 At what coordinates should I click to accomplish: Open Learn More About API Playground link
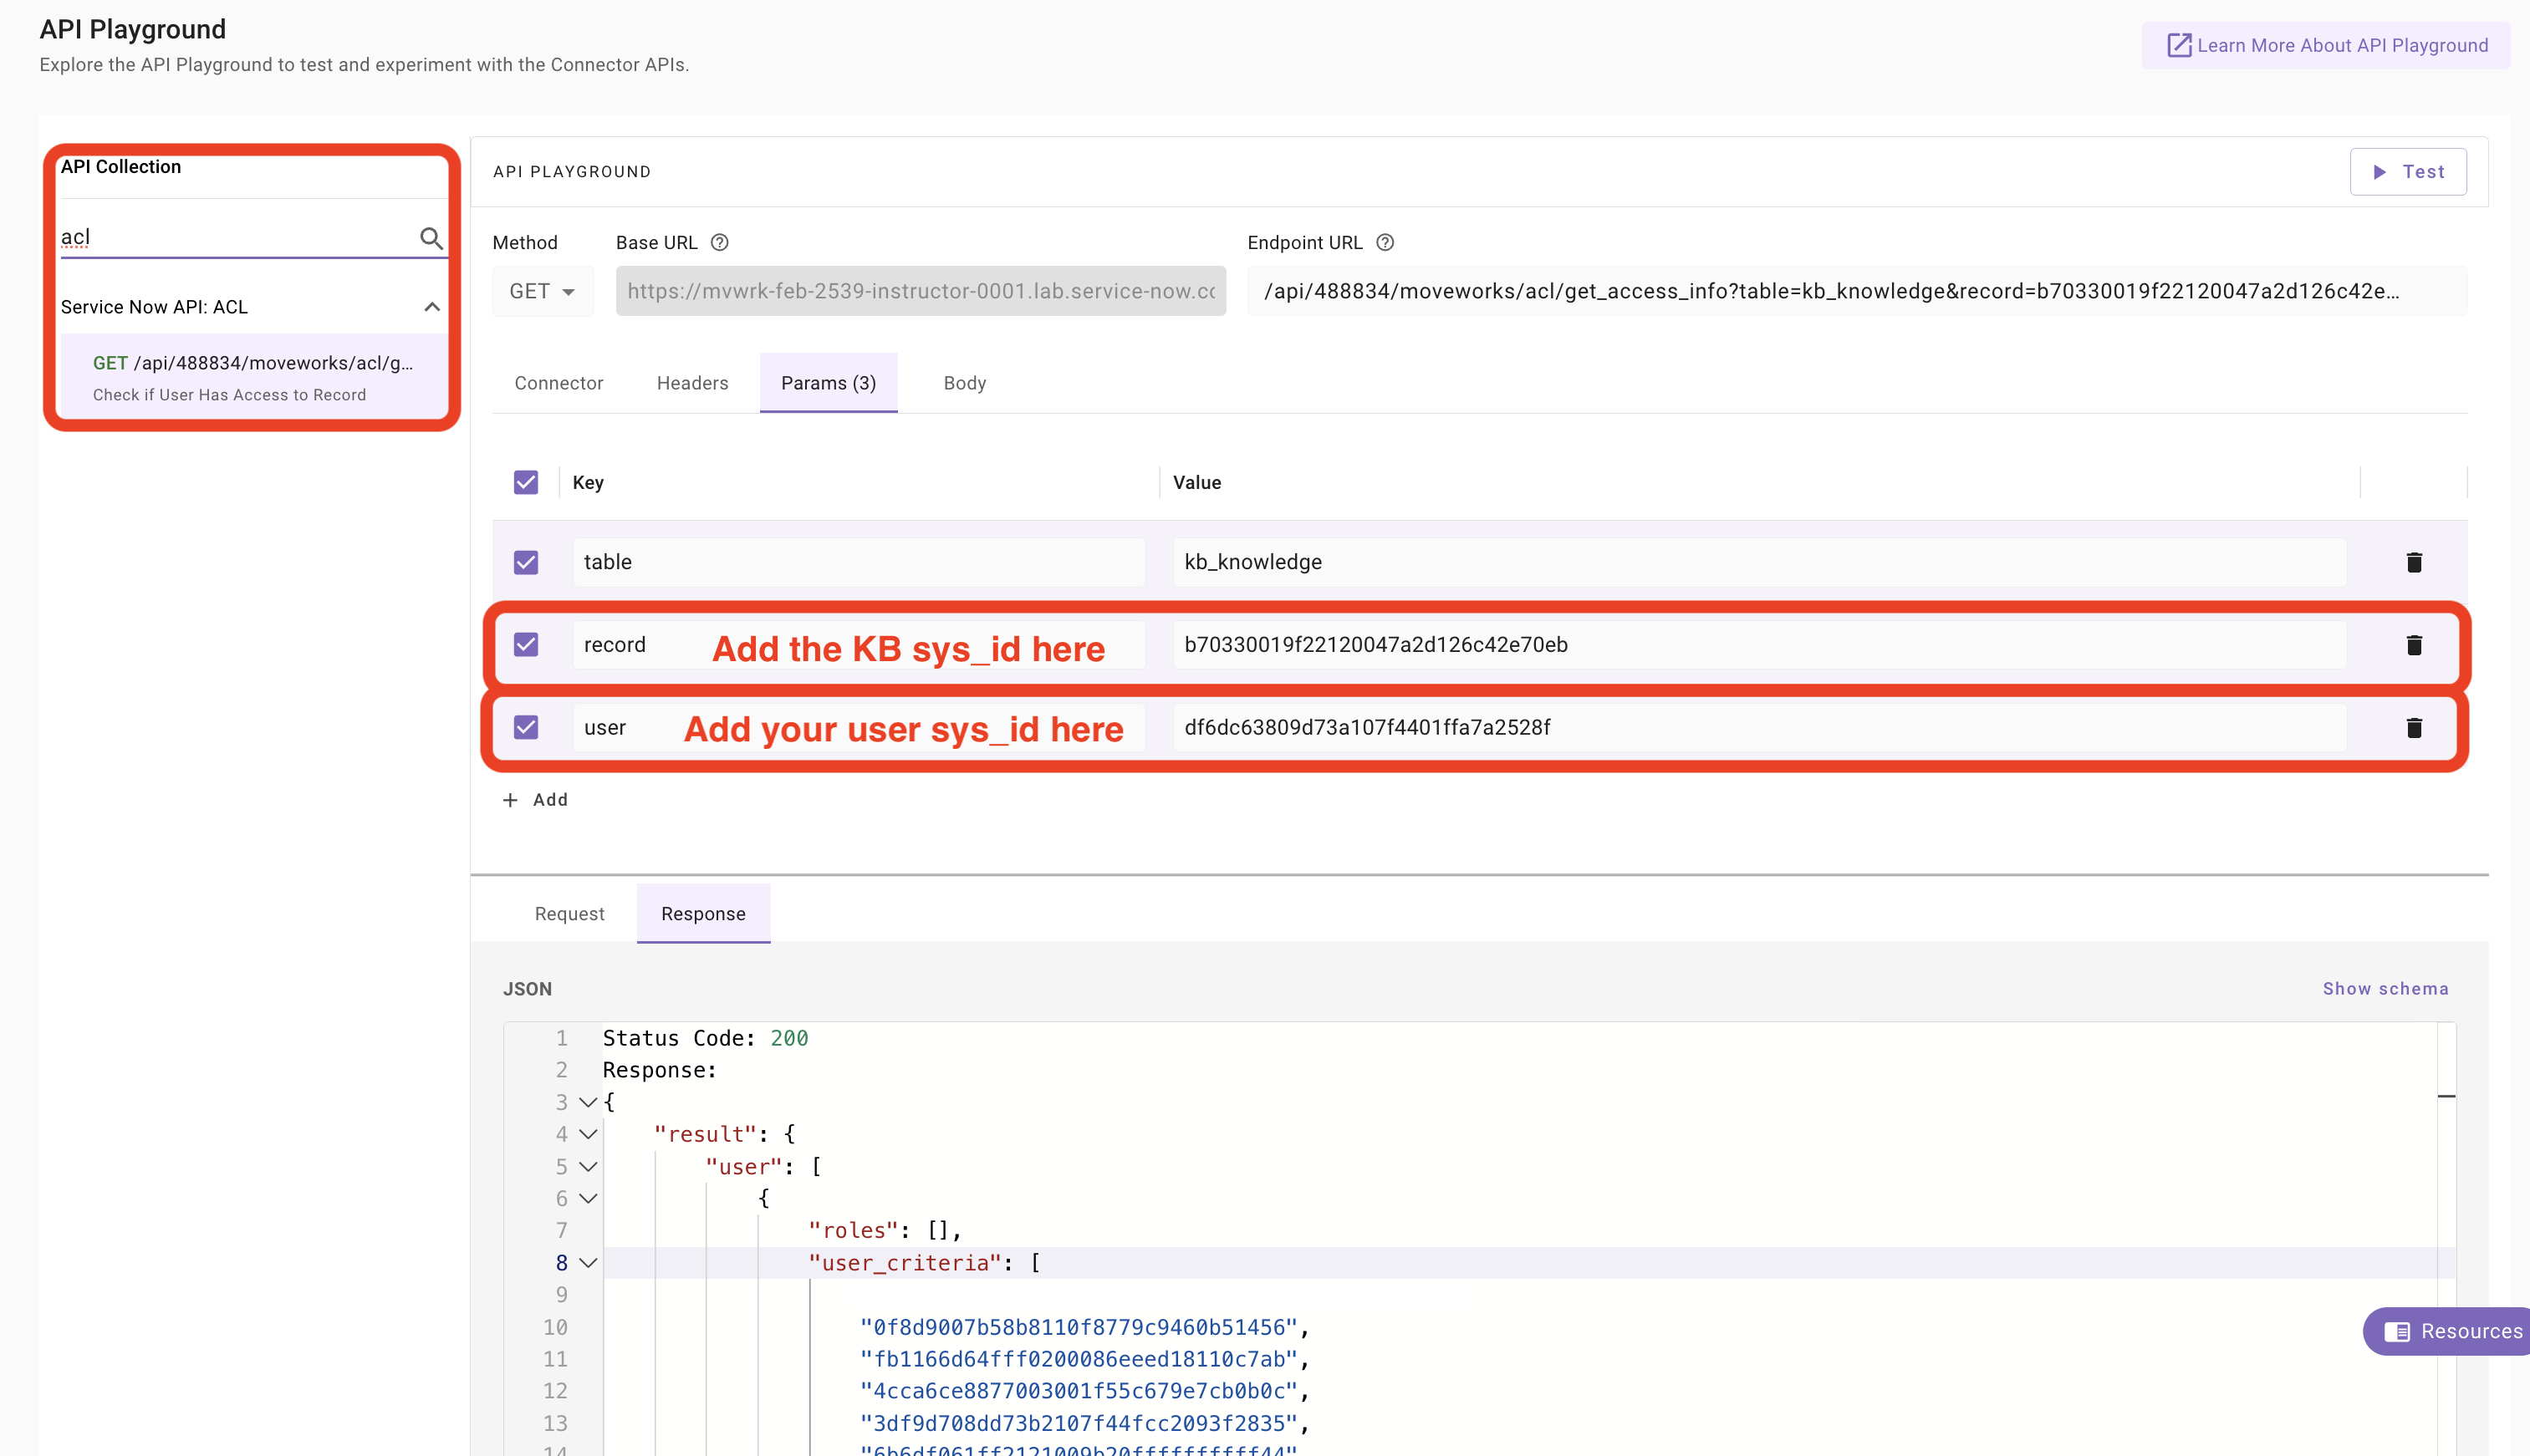click(2326, 45)
